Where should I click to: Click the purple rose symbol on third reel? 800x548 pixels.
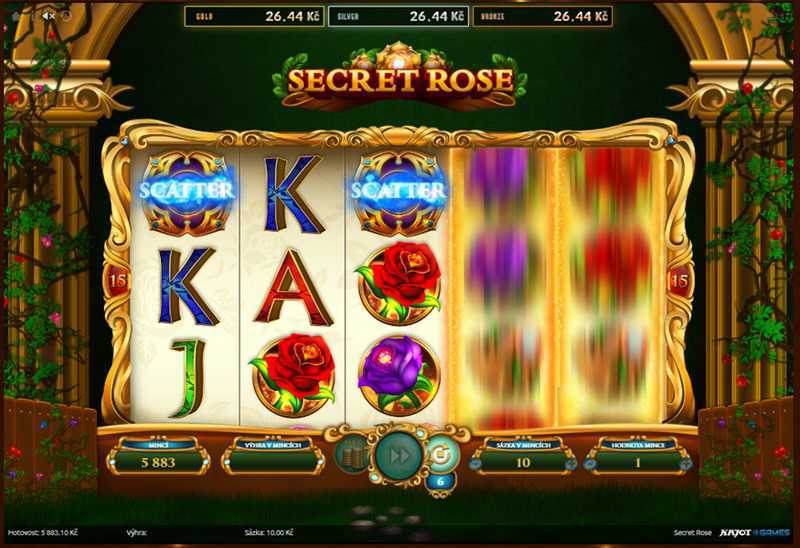(398, 375)
